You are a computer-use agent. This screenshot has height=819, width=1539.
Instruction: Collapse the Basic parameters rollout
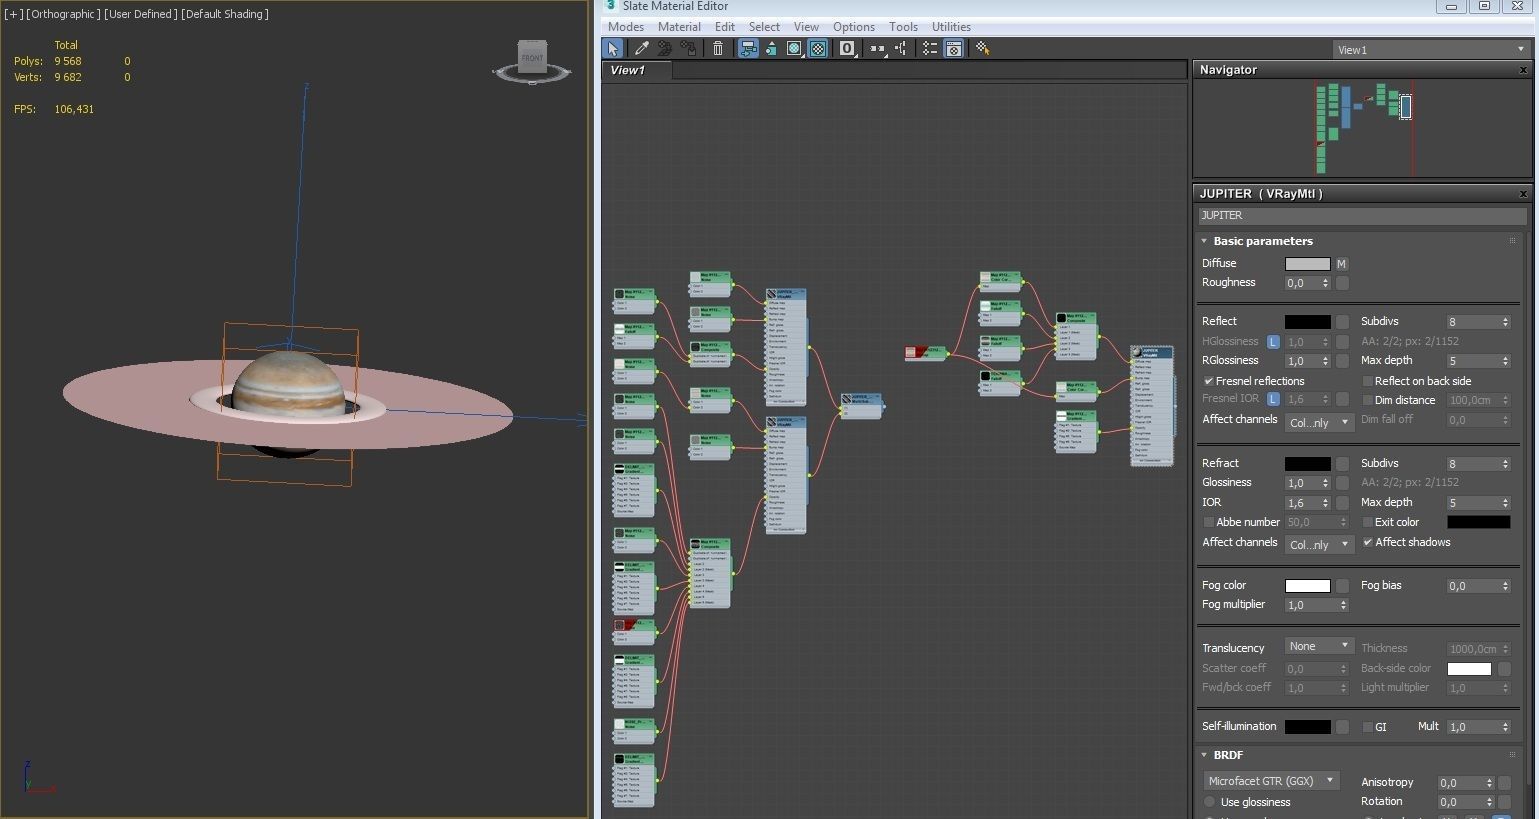[x=1204, y=241]
